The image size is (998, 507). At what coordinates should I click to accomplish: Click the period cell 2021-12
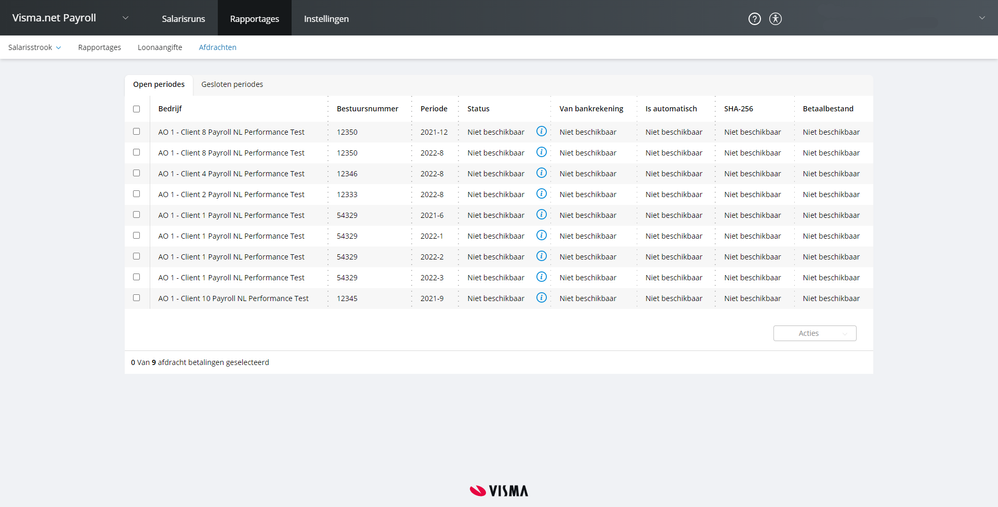tap(434, 132)
